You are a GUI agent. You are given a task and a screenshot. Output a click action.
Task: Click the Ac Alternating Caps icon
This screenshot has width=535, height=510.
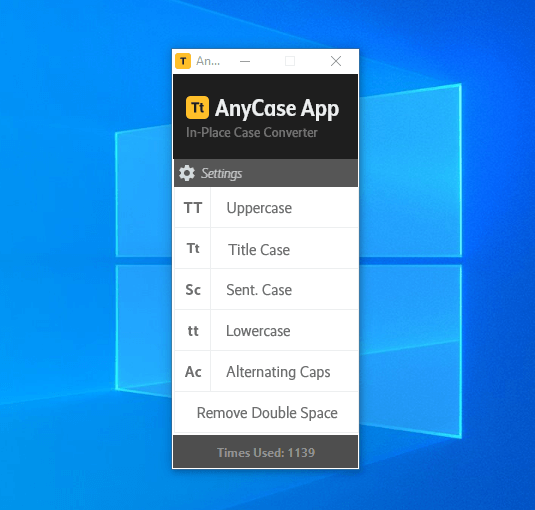click(193, 371)
